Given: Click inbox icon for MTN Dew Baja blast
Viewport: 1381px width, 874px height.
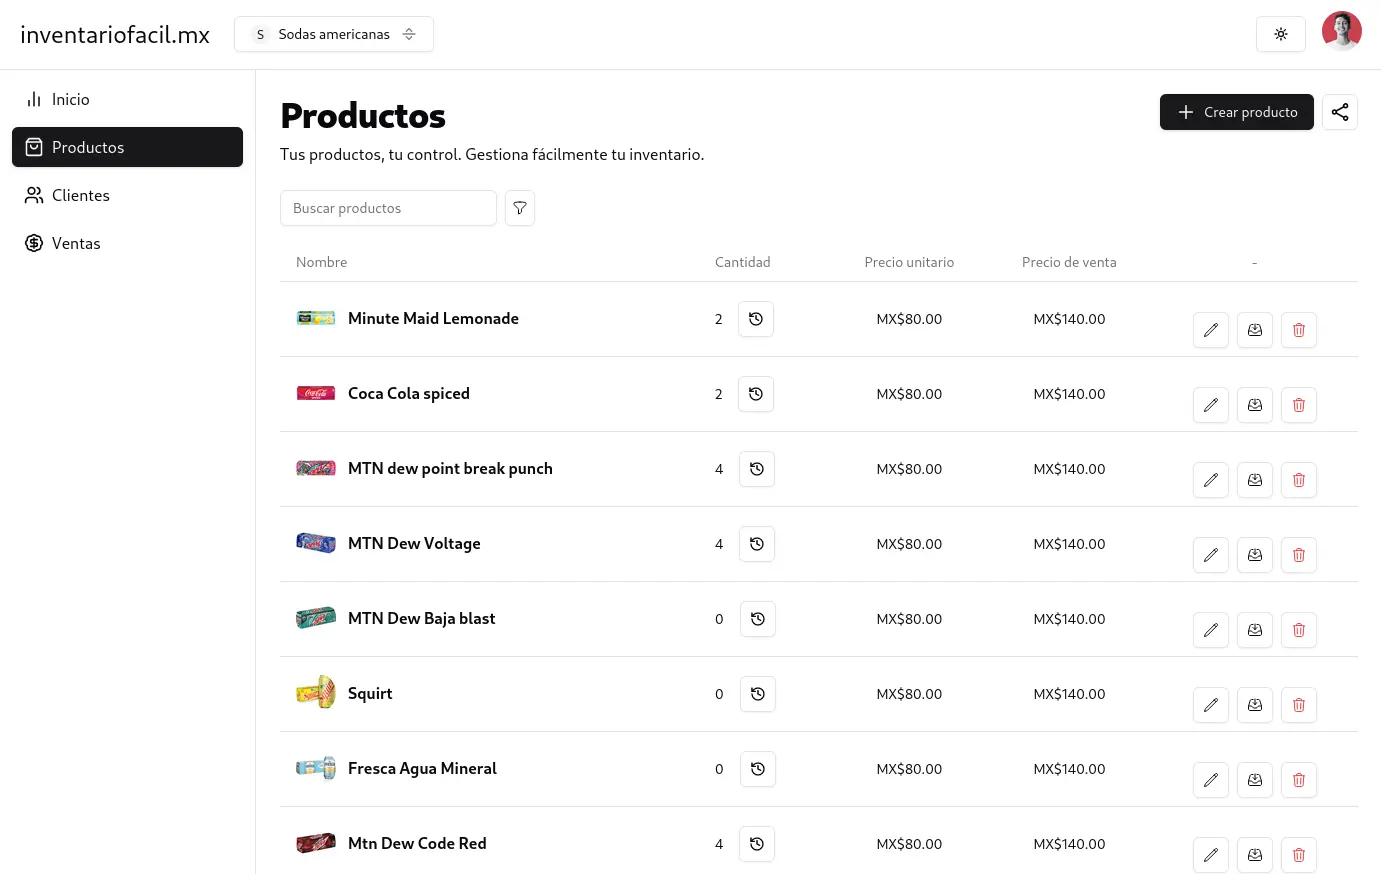Looking at the screenshot, I should point(1255,630).
